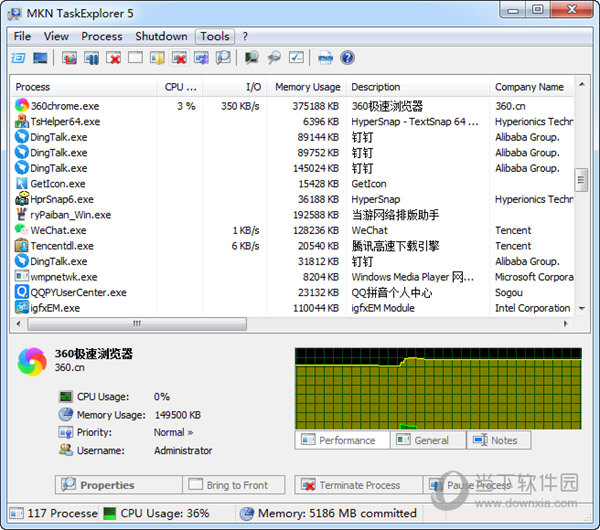Viewport: 600px width, 530px height.
Task: Open the Shutdown menu
Action: click(x=161, y=36)
